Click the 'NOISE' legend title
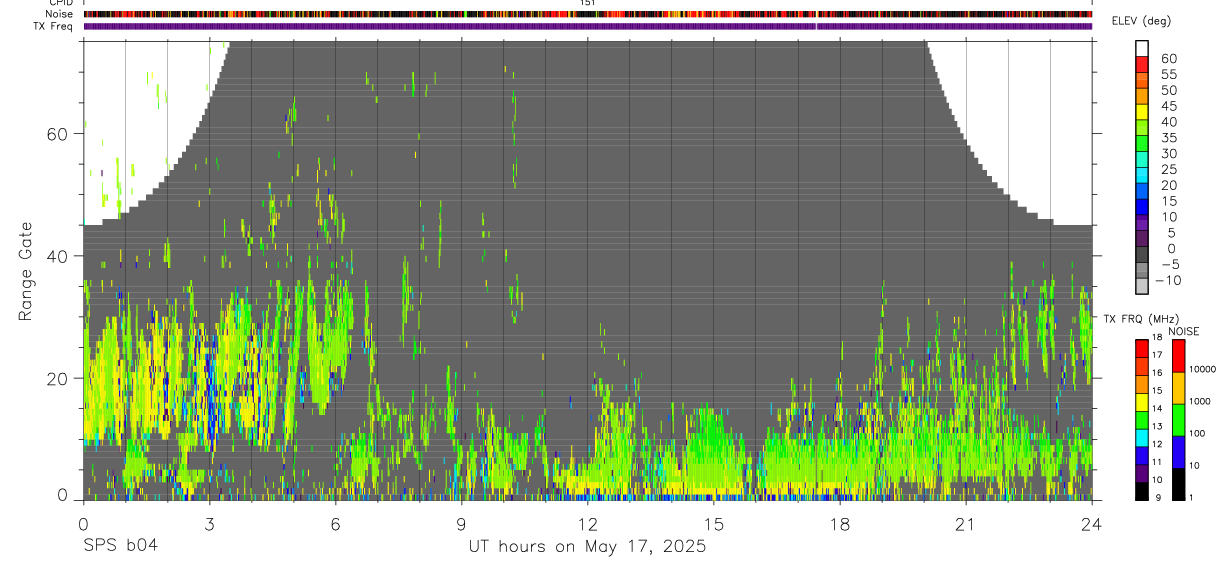Image resolution: width=1228 pixels, height=567 pixels. [x=1184, y=332]
